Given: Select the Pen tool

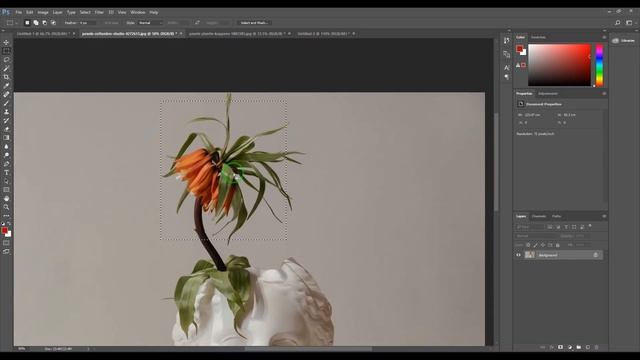Looking at the screenshot, I should (6, 164).
